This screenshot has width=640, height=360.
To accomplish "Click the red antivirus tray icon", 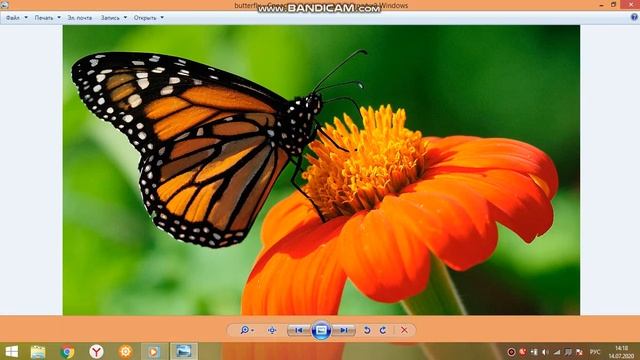I will coord(522,352).
